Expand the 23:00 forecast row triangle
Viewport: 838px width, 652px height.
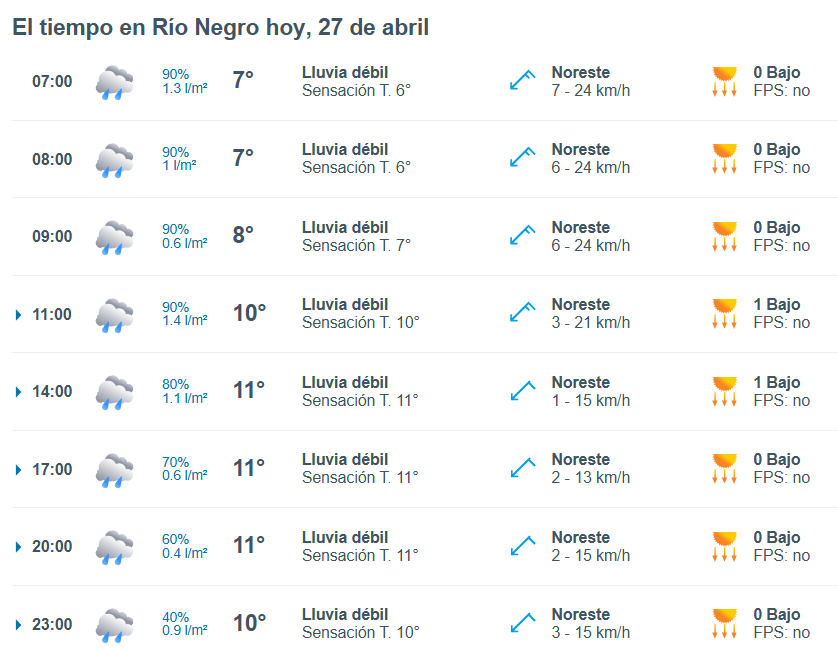(18, 625)
